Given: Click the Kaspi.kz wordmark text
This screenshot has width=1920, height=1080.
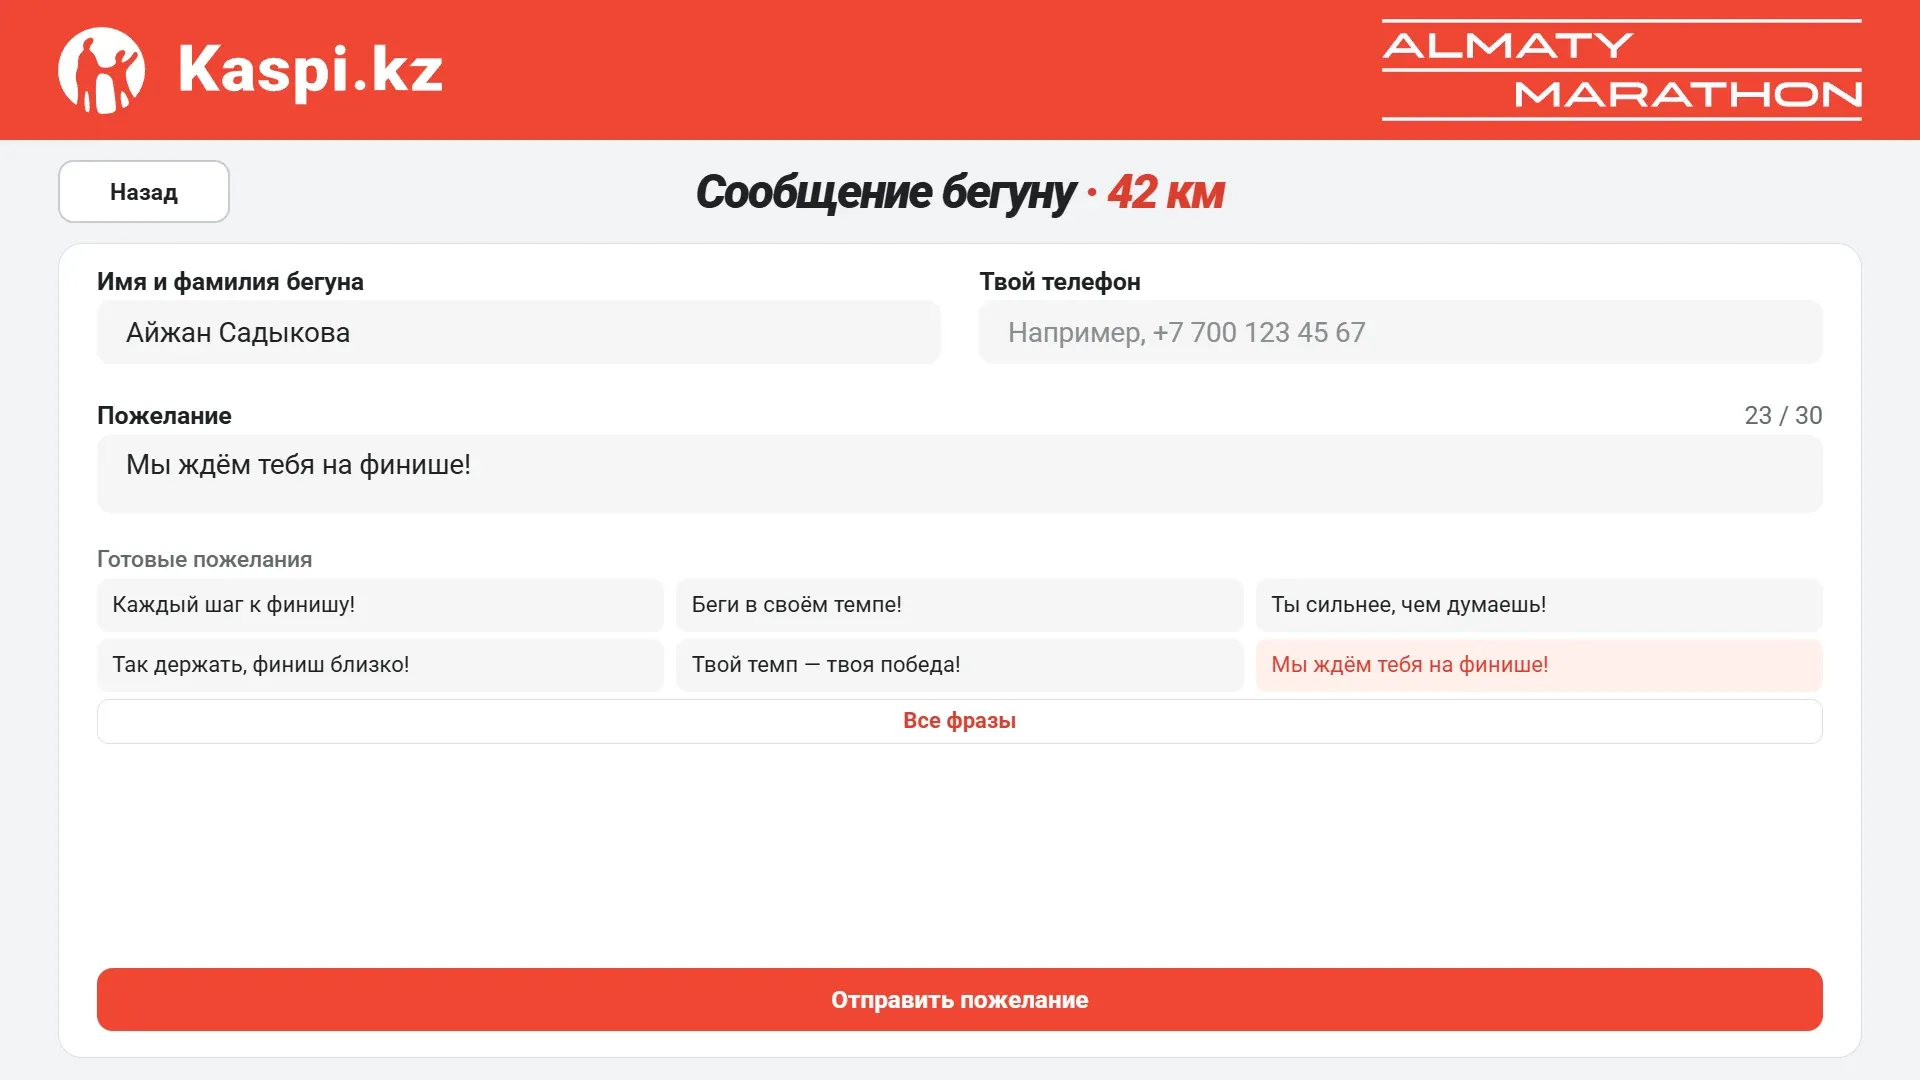Looking at the screenshot, I should coord(310,70).
